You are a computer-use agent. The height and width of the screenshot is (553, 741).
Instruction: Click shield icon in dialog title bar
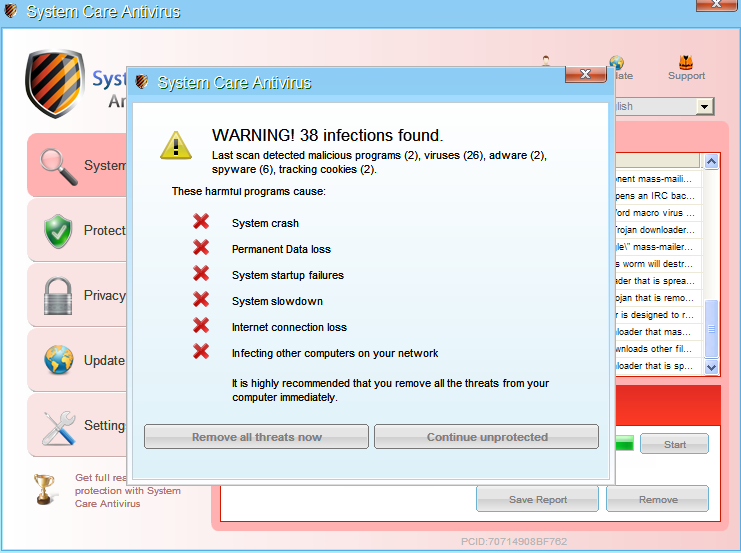(x=141, y=82)
